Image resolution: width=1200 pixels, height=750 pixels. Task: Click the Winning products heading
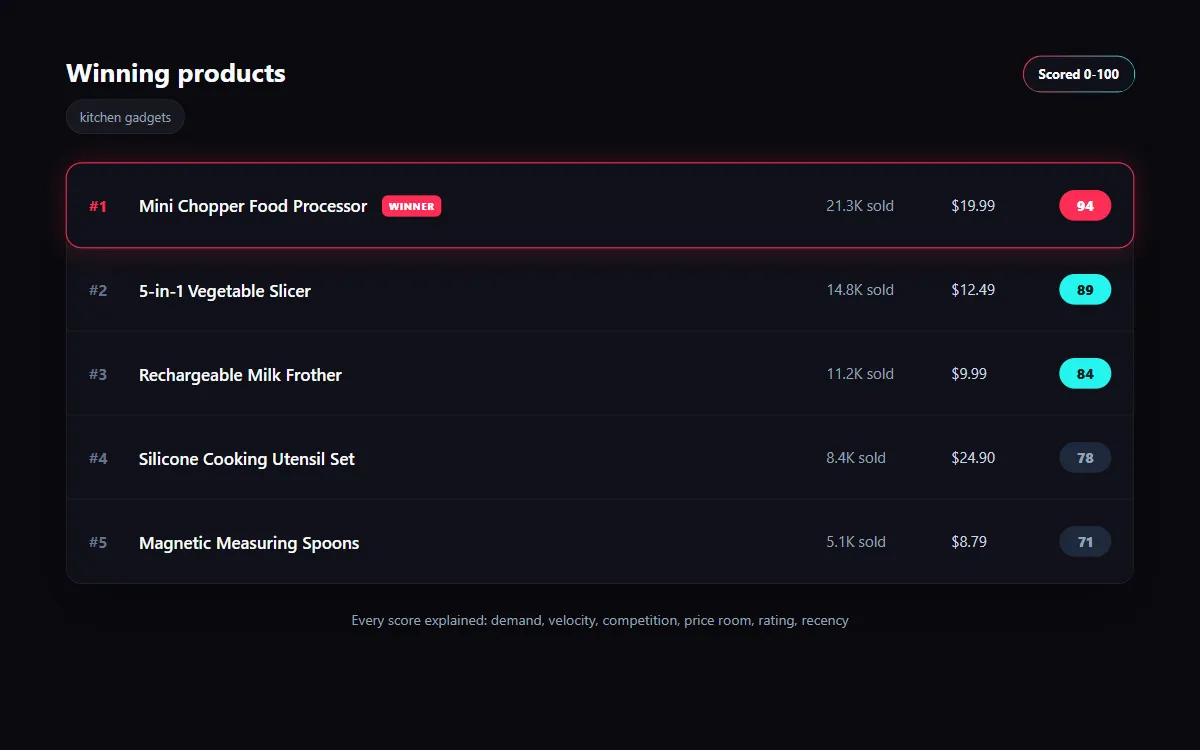pos(176,73)
